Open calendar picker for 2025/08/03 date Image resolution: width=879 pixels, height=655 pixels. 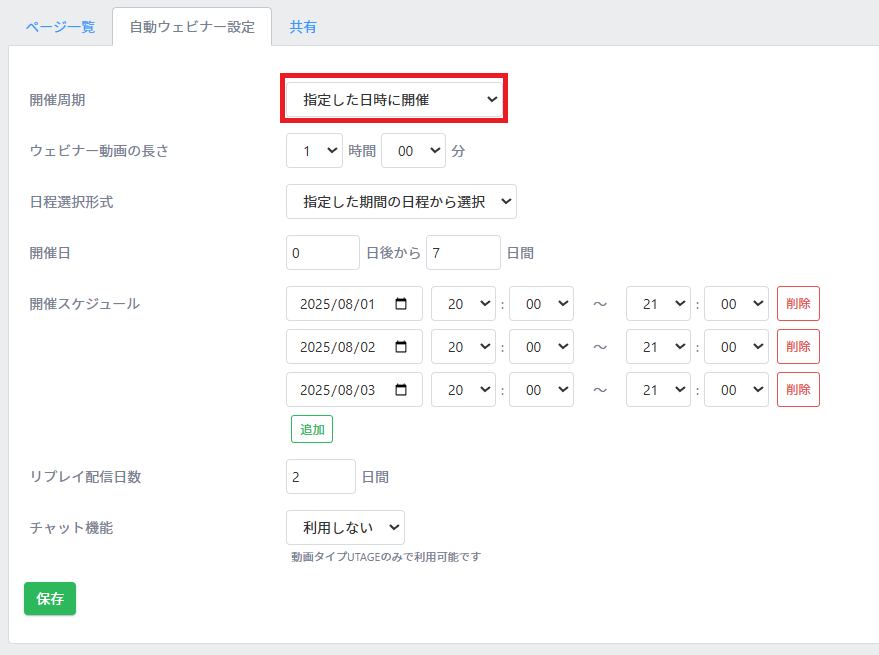click(x=401, y=390)
